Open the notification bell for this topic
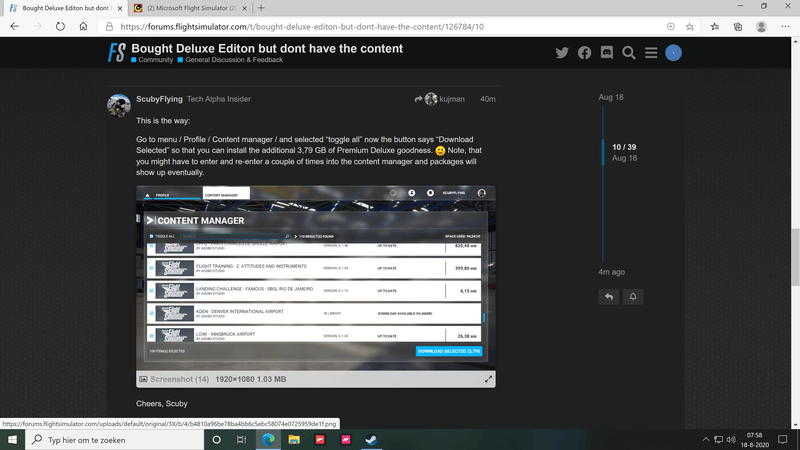The height and width of the screenshot is (450, 800). [633, 296]
